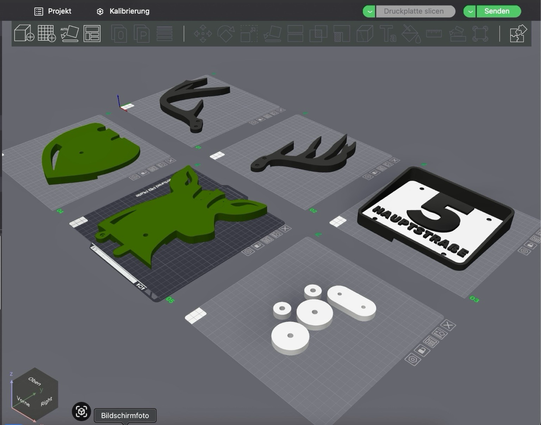The width and height of the screenshot is (541, 425).
Task: Expand the dropdown beside Druckplatte slicen
Action: pyautogui.click(x=369, y=11)
